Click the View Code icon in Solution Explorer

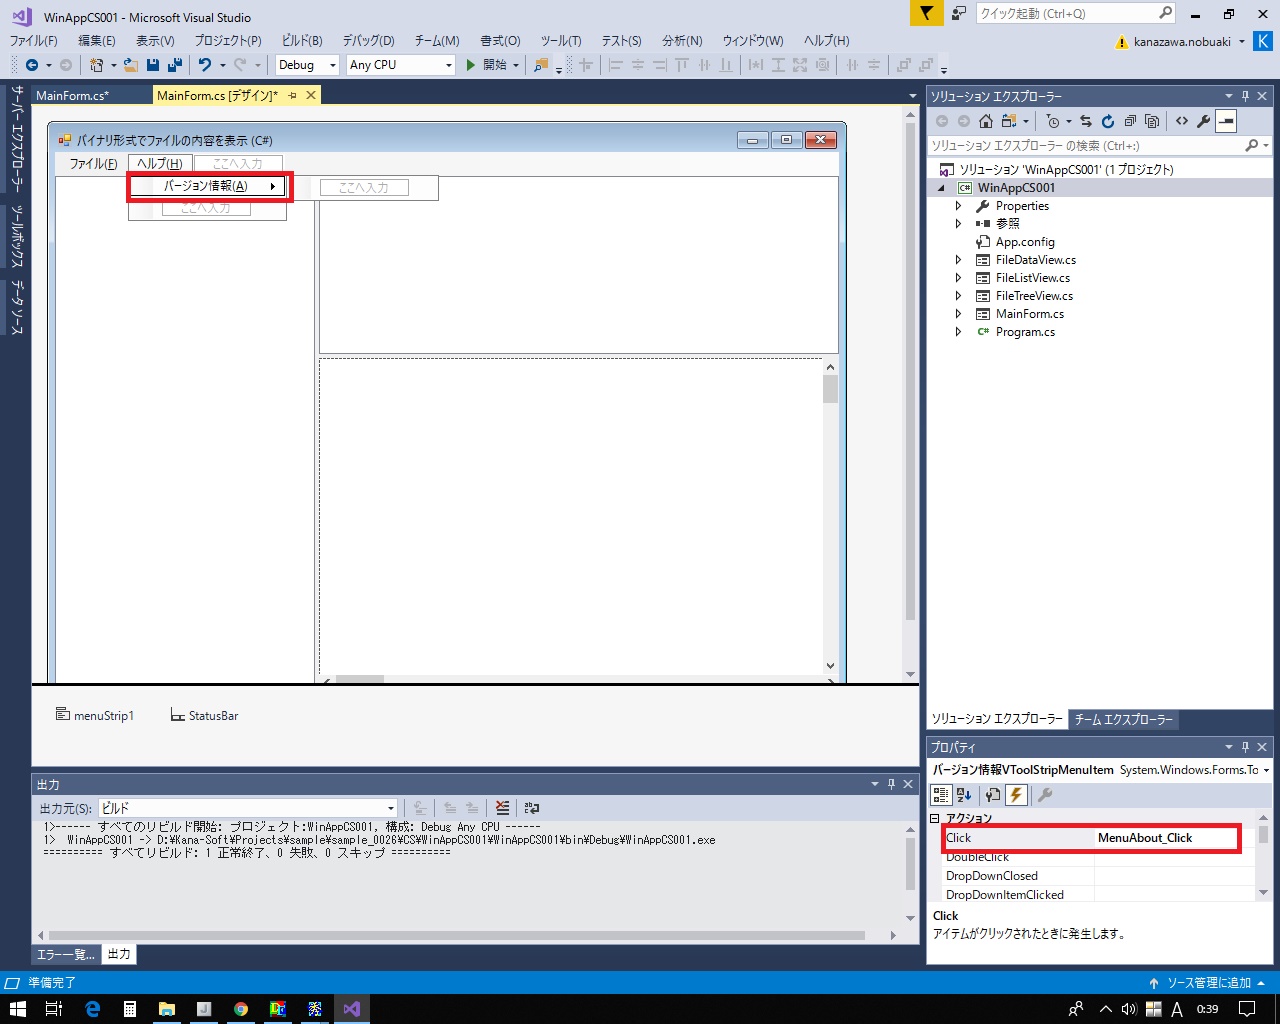[1182, 121]
